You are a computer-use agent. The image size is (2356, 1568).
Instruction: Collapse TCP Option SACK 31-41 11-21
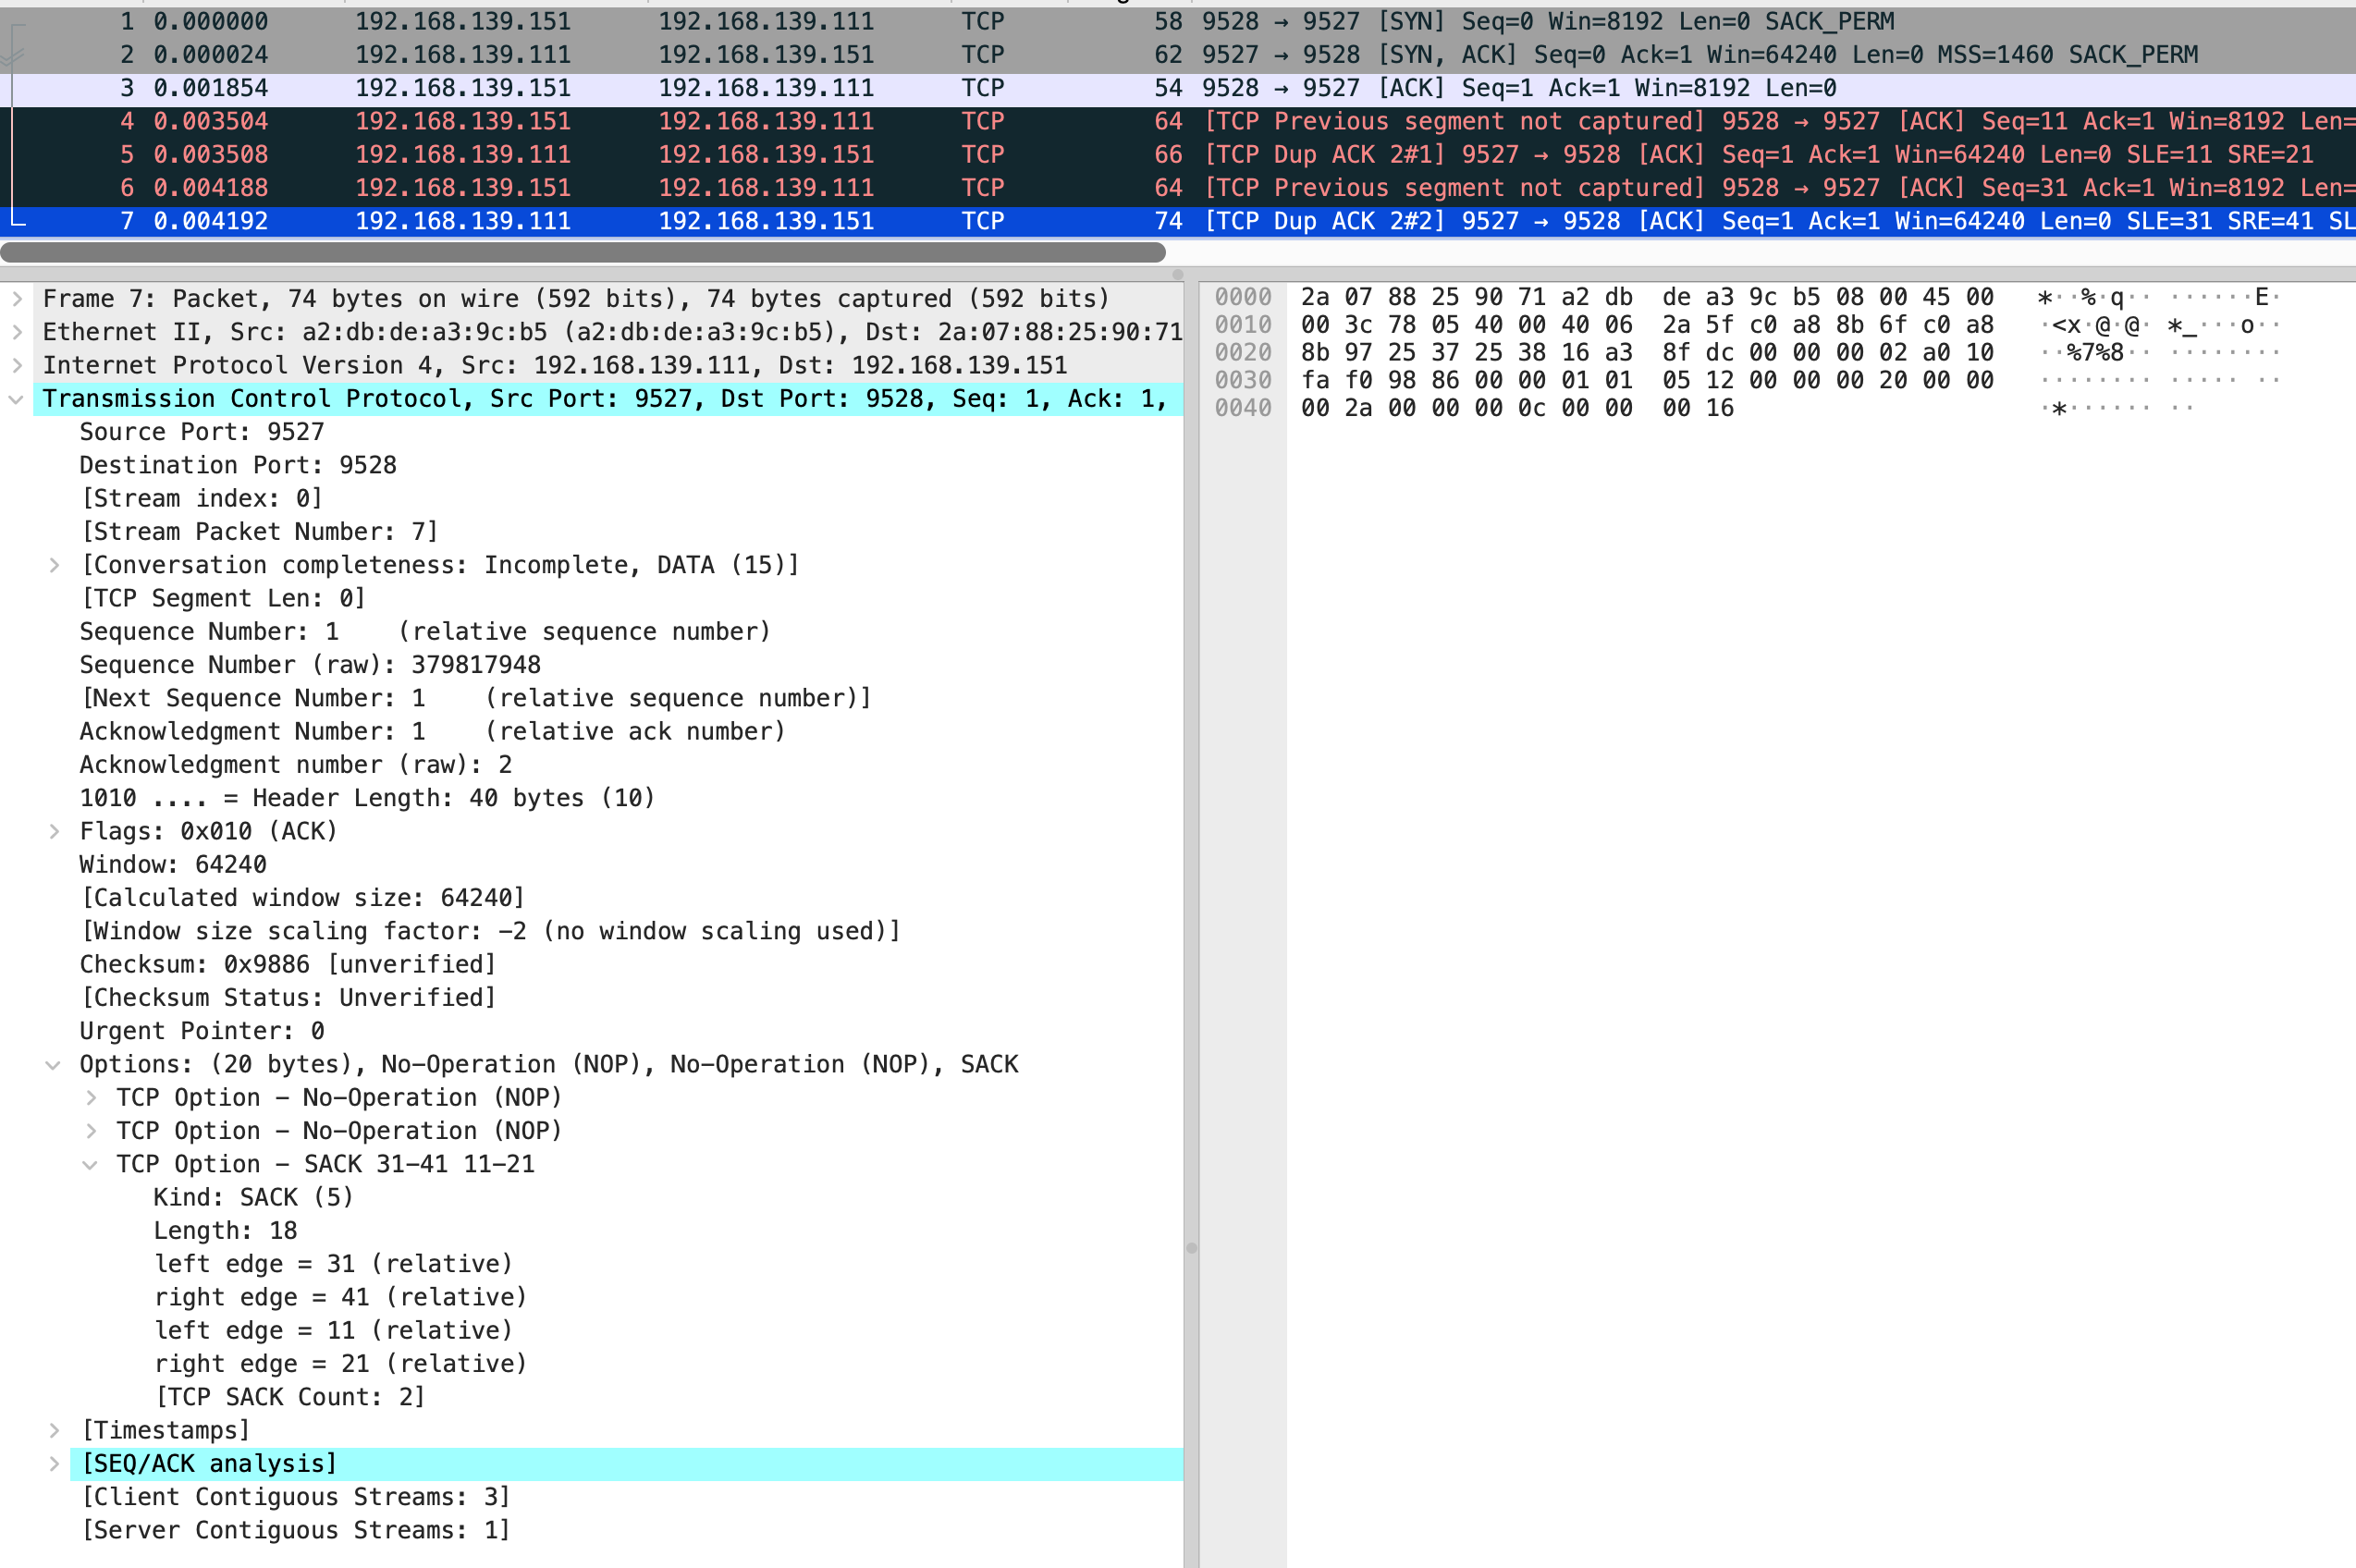[x=91, y=1165]
